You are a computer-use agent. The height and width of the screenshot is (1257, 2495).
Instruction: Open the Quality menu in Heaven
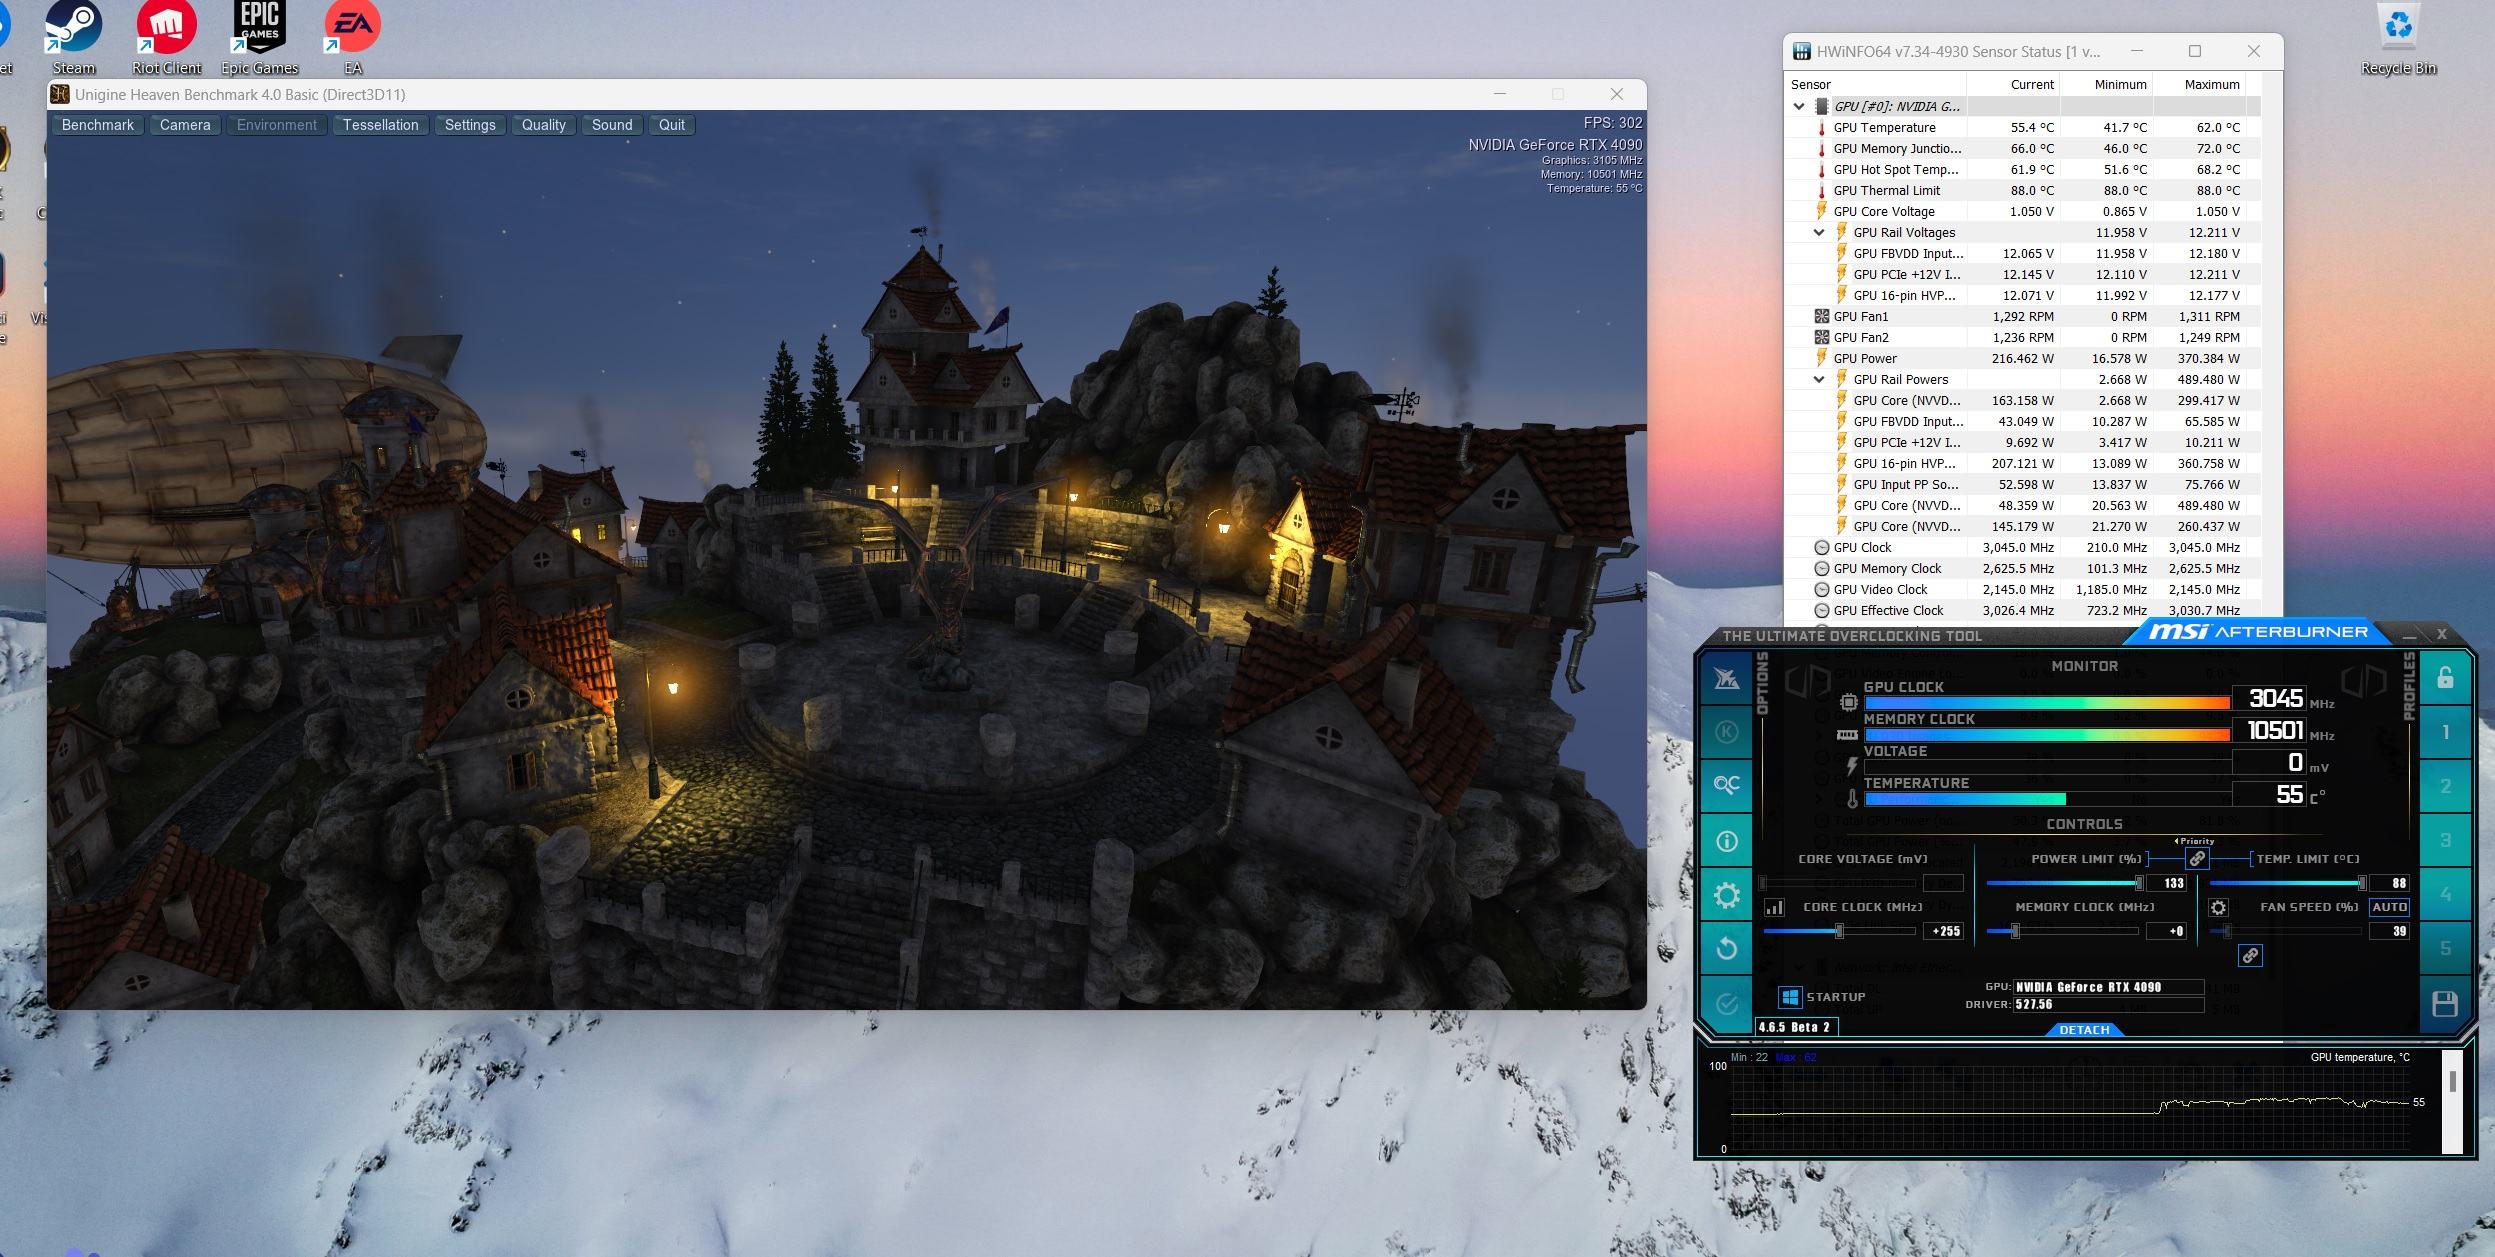pyautogui.click(x=543, y=125)
